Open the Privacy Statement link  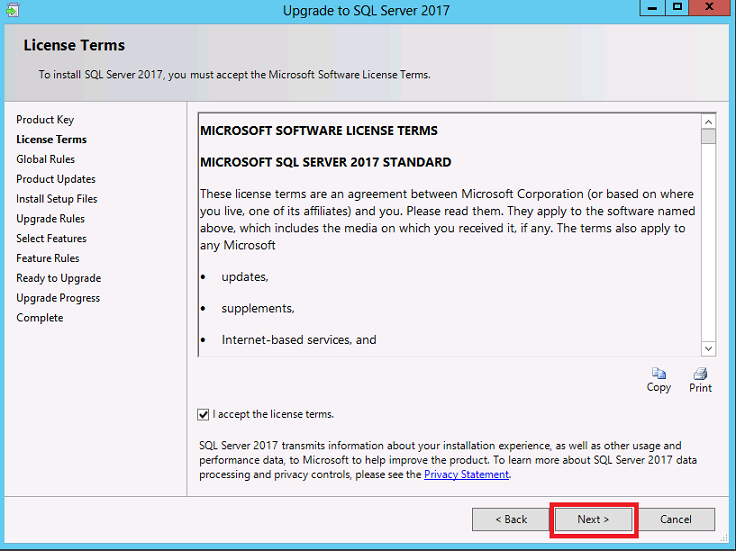tap(466, 474)
